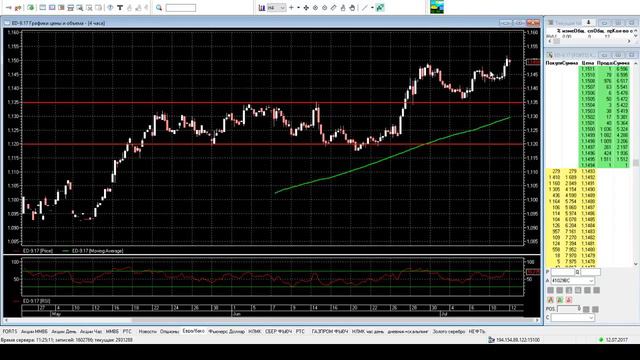The image size is (640, 360).
Task: Click the green A order button
Action: click(560, 300)
